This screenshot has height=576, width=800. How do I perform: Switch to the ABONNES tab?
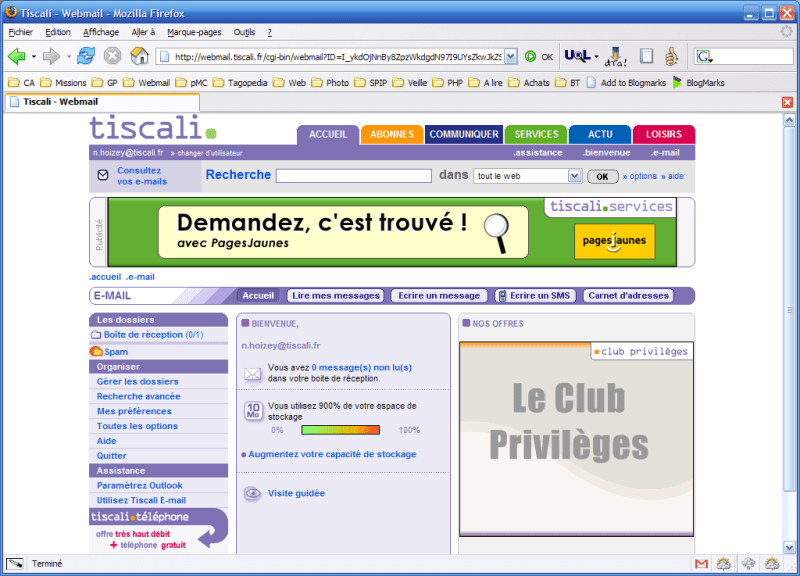392,134
